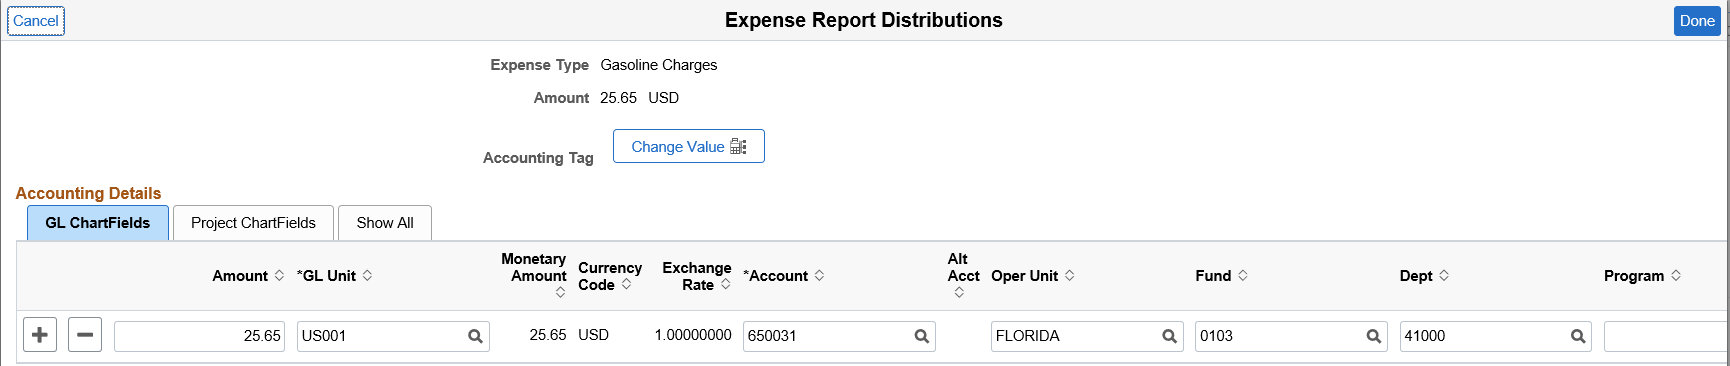
Task: Sort by Program column arrows
Action: [1676, 276]
